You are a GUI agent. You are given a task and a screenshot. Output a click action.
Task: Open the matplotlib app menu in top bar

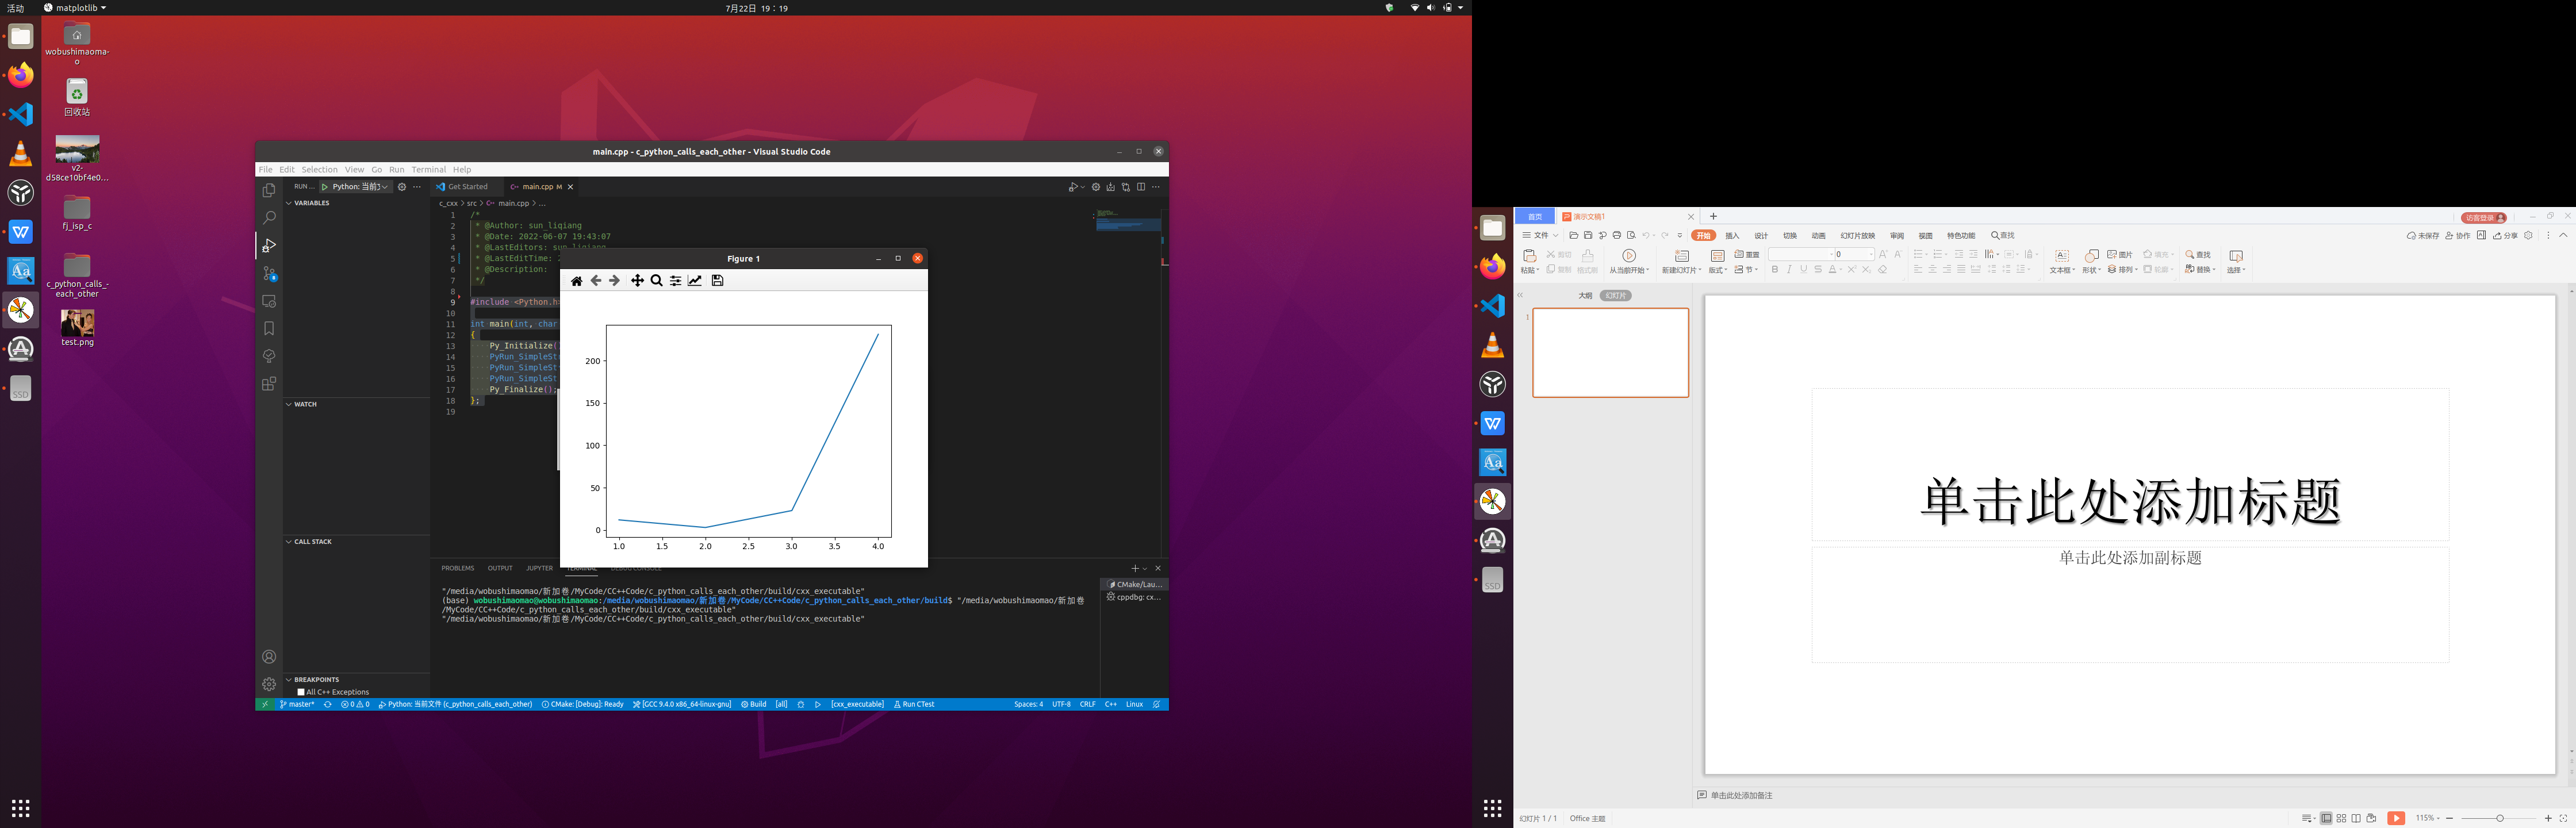pyautogui.click(x=75, y=8)
